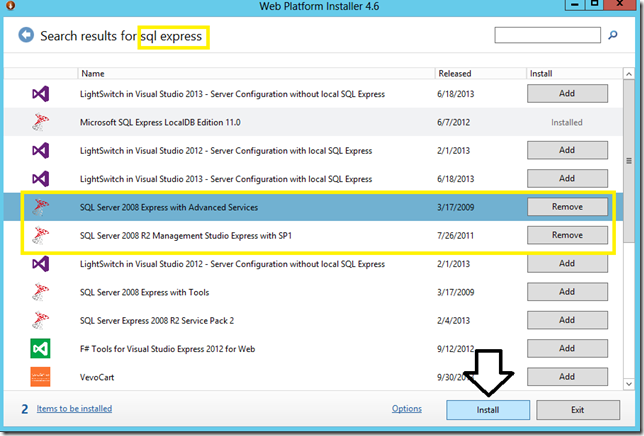The image size is (644, 436).
Task: Add LightSwitch 2013 with local SQL Express
Action: pos(567,179)
